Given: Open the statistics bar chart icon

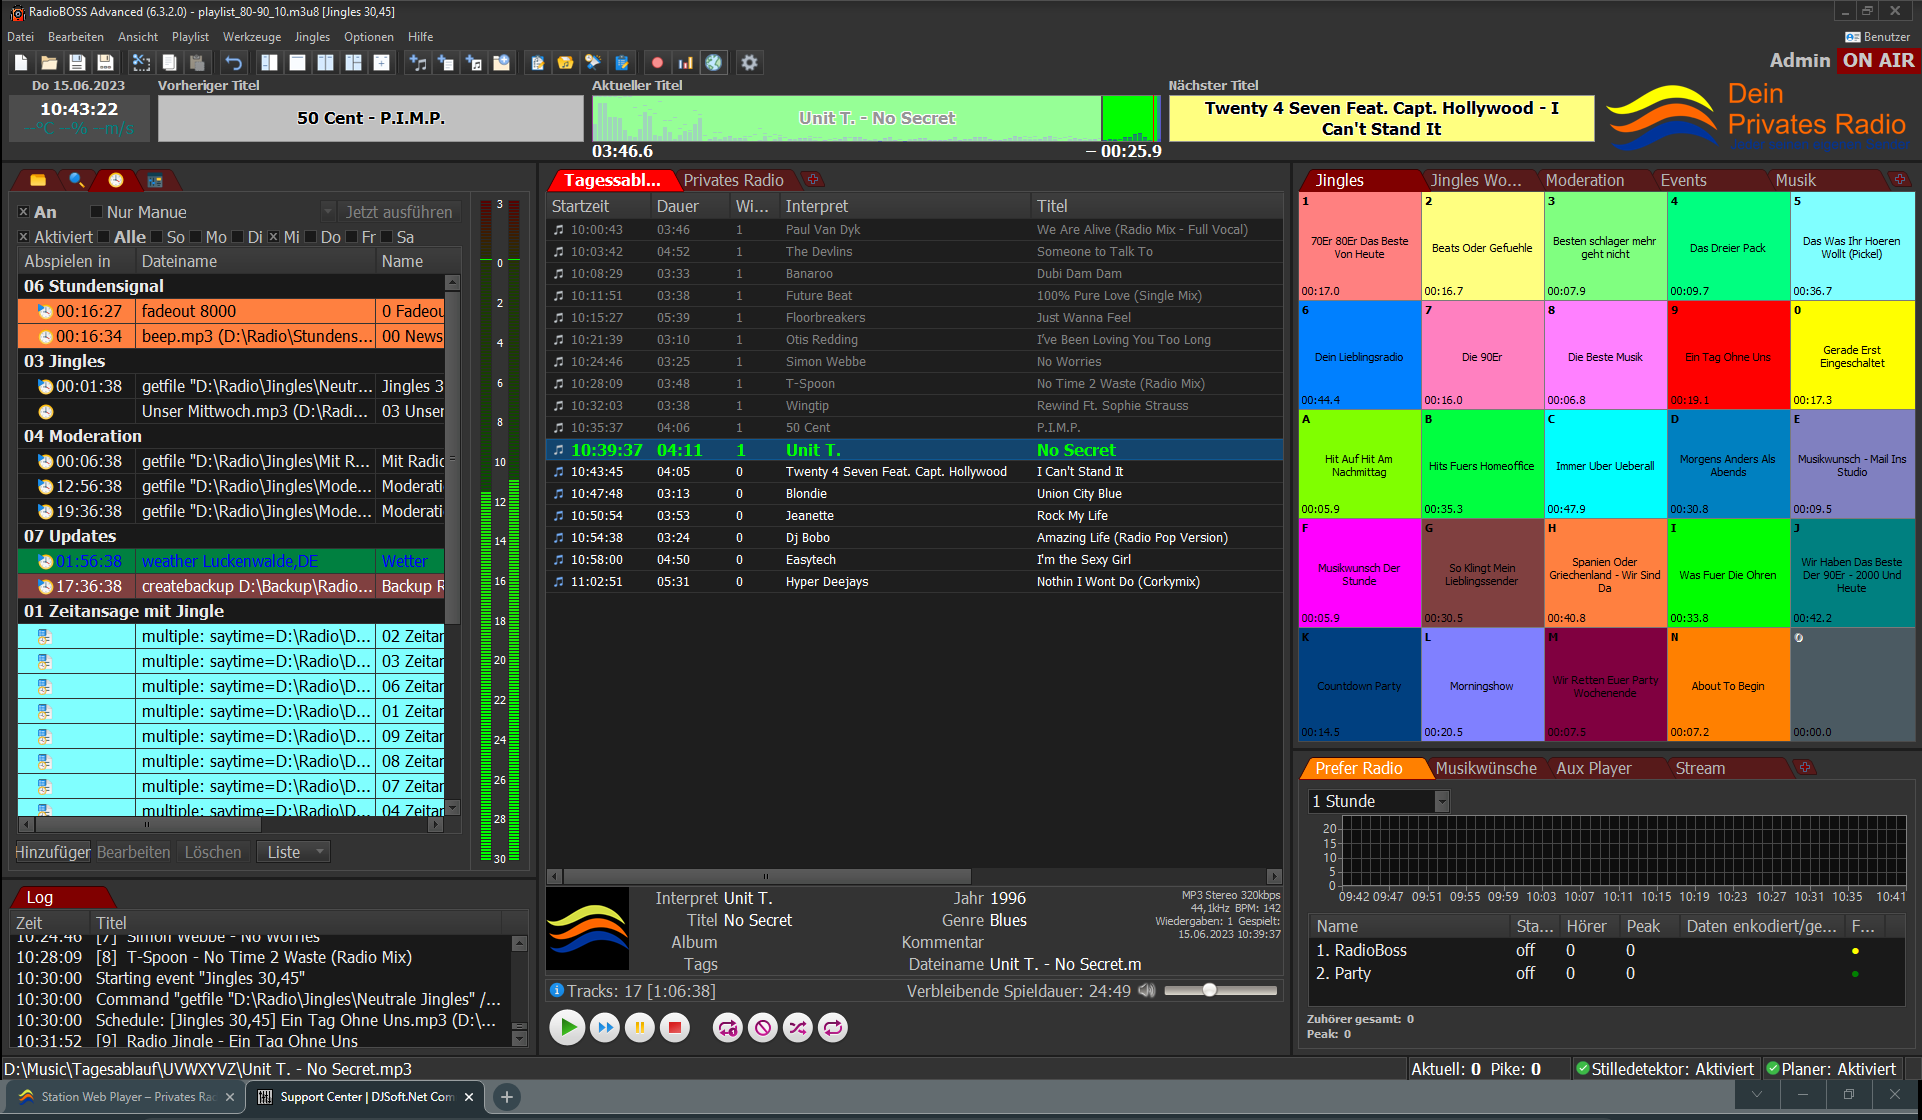Looking at the screenshot, I should point(685,62).
